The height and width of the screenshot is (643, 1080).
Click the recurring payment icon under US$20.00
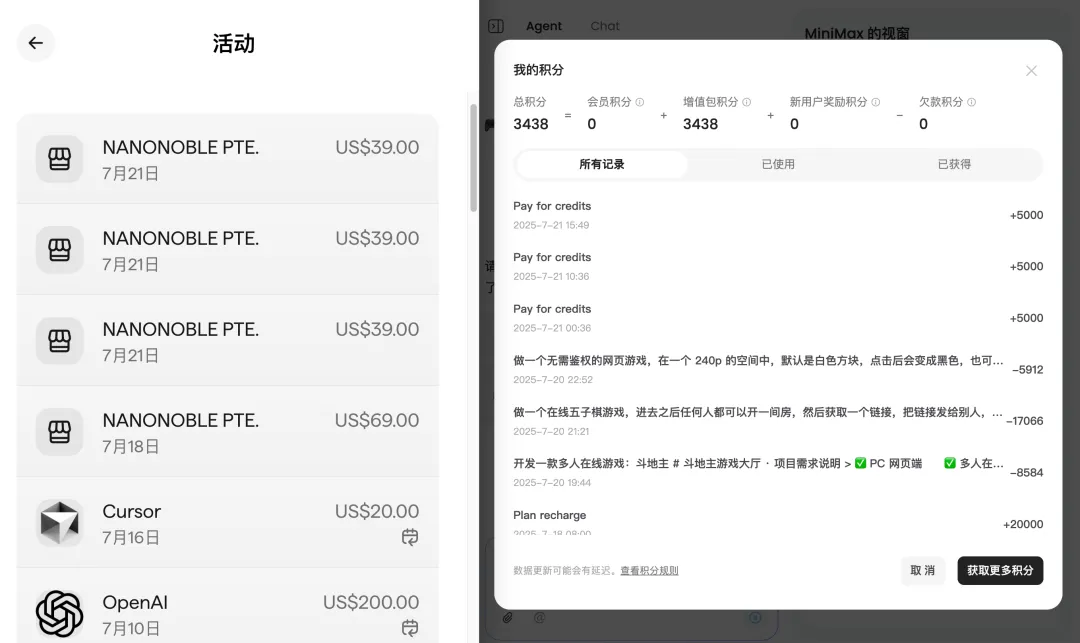(x=410, y=537)
